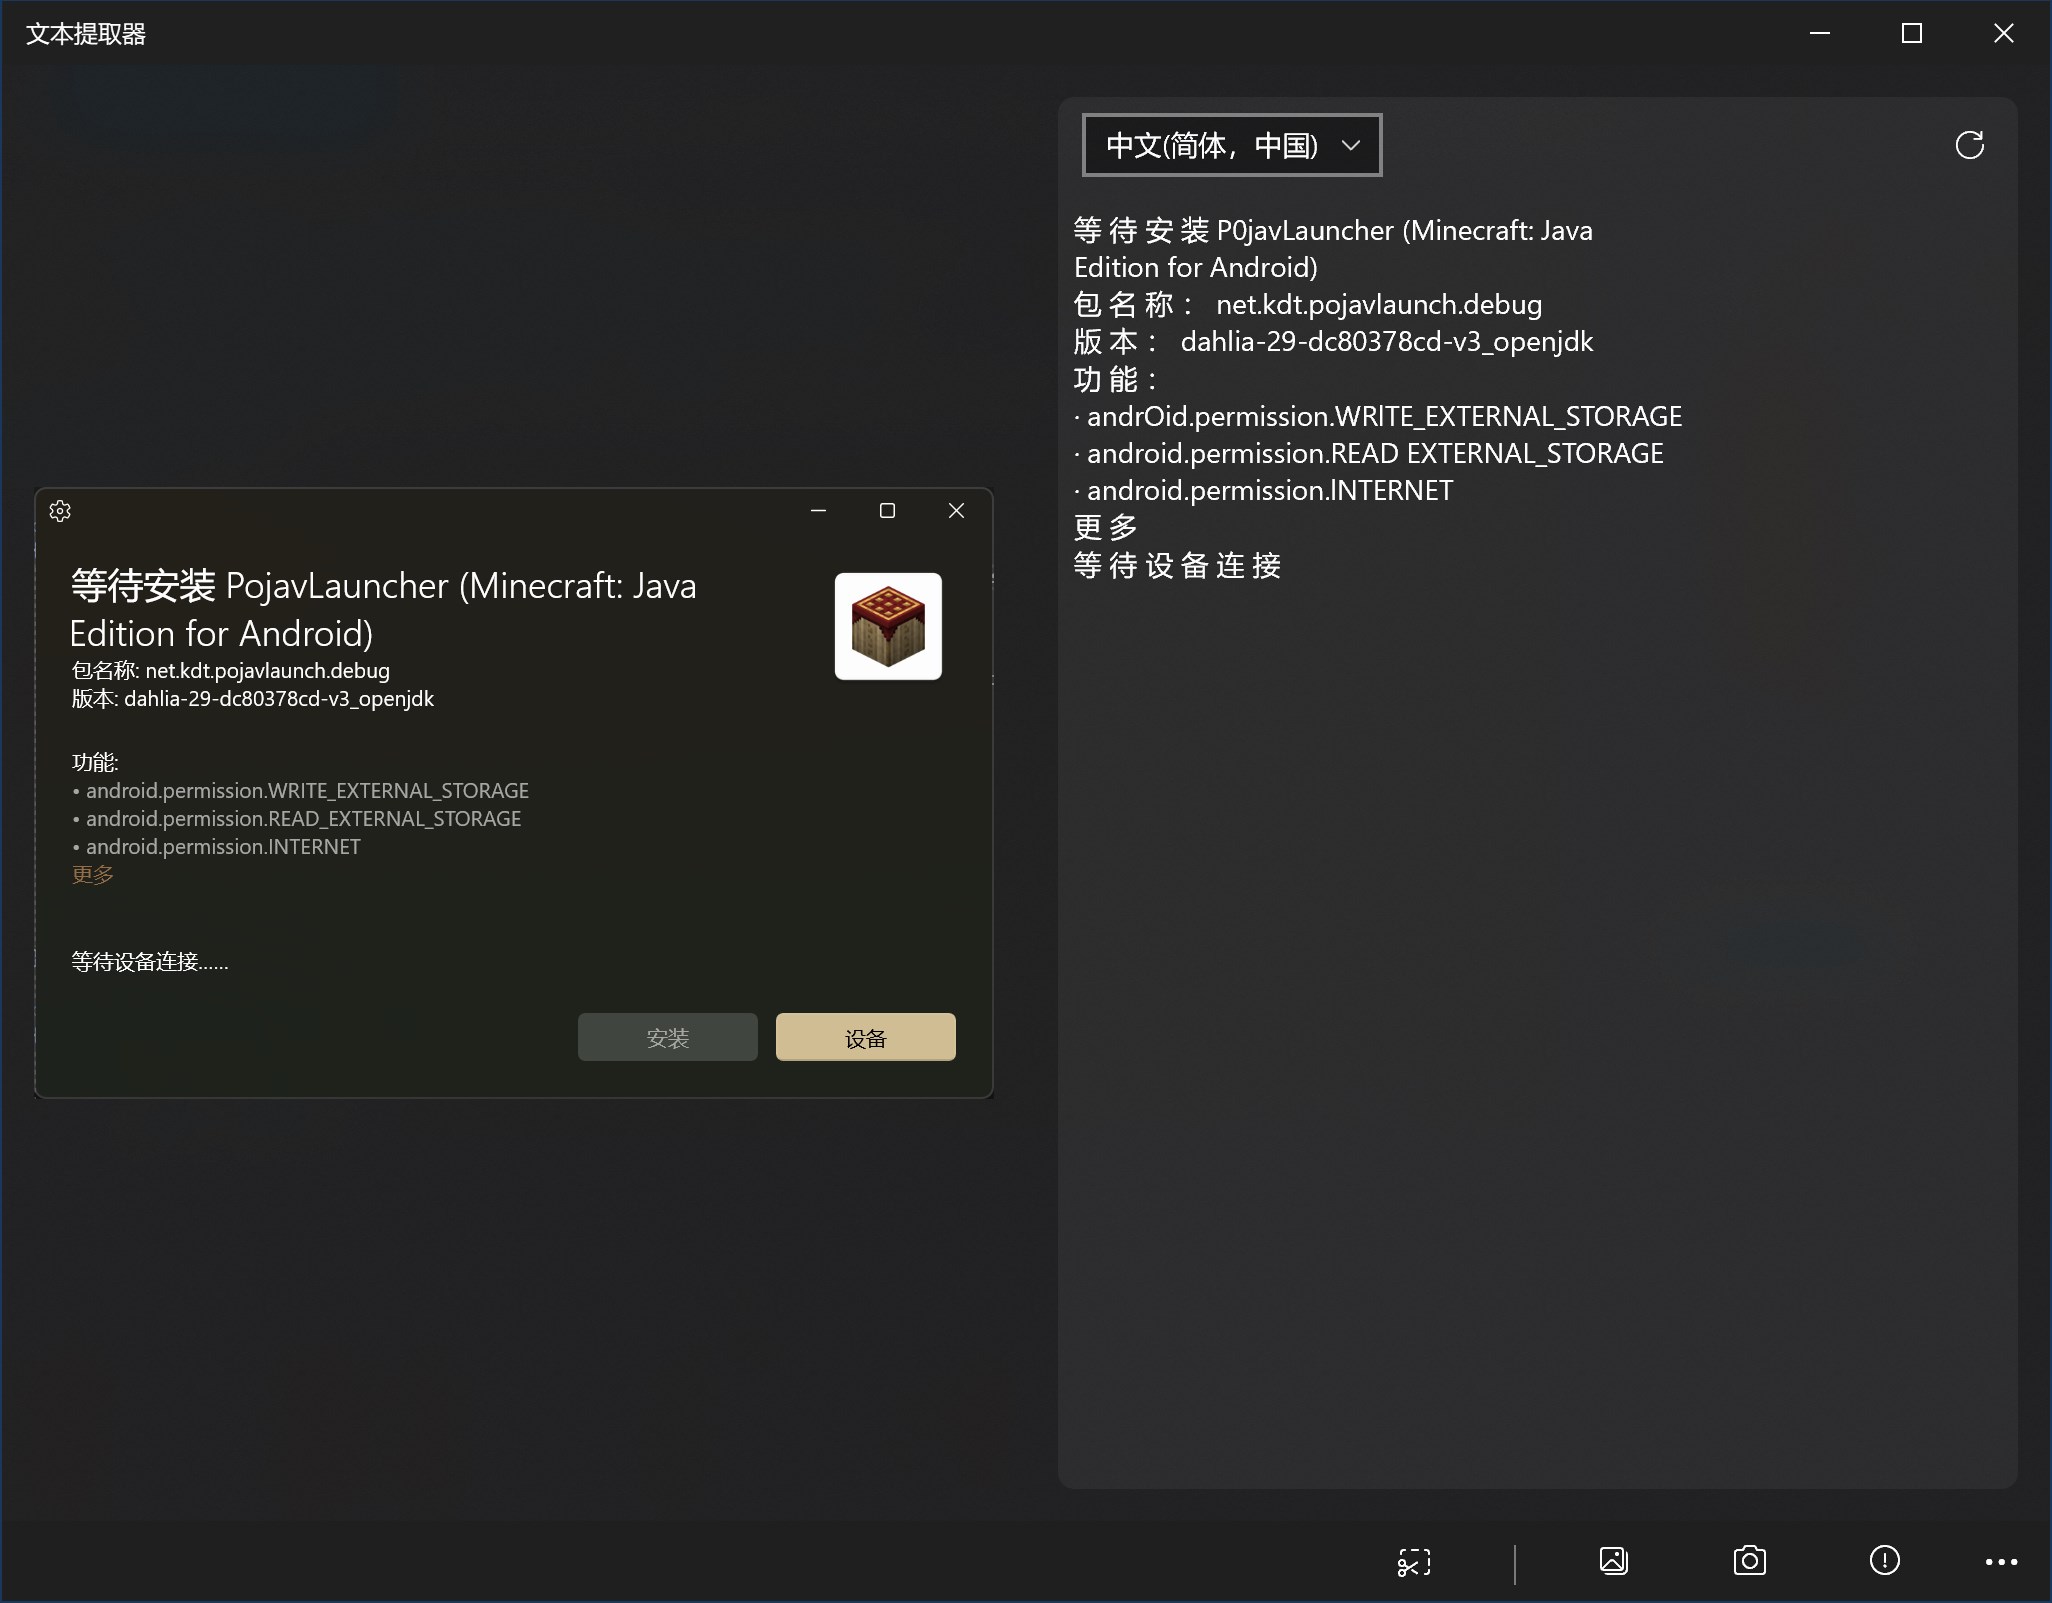2052x1603 pixels.
Task: Click the camera capture icon
Action: [x=1749, y=1562]
